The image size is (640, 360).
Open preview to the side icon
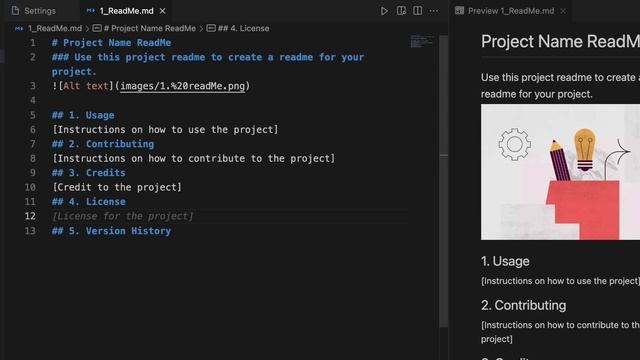[x=401, y=11]
